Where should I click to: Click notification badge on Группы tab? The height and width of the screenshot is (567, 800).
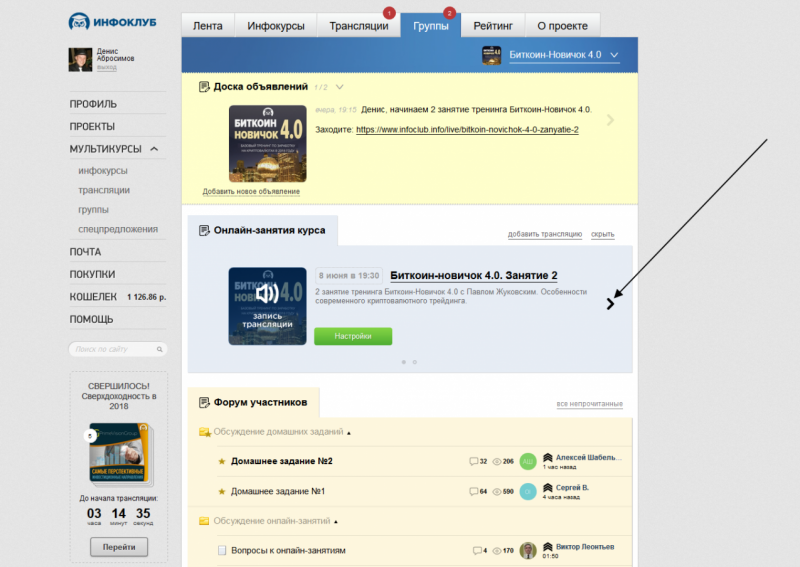pos(449,12)
